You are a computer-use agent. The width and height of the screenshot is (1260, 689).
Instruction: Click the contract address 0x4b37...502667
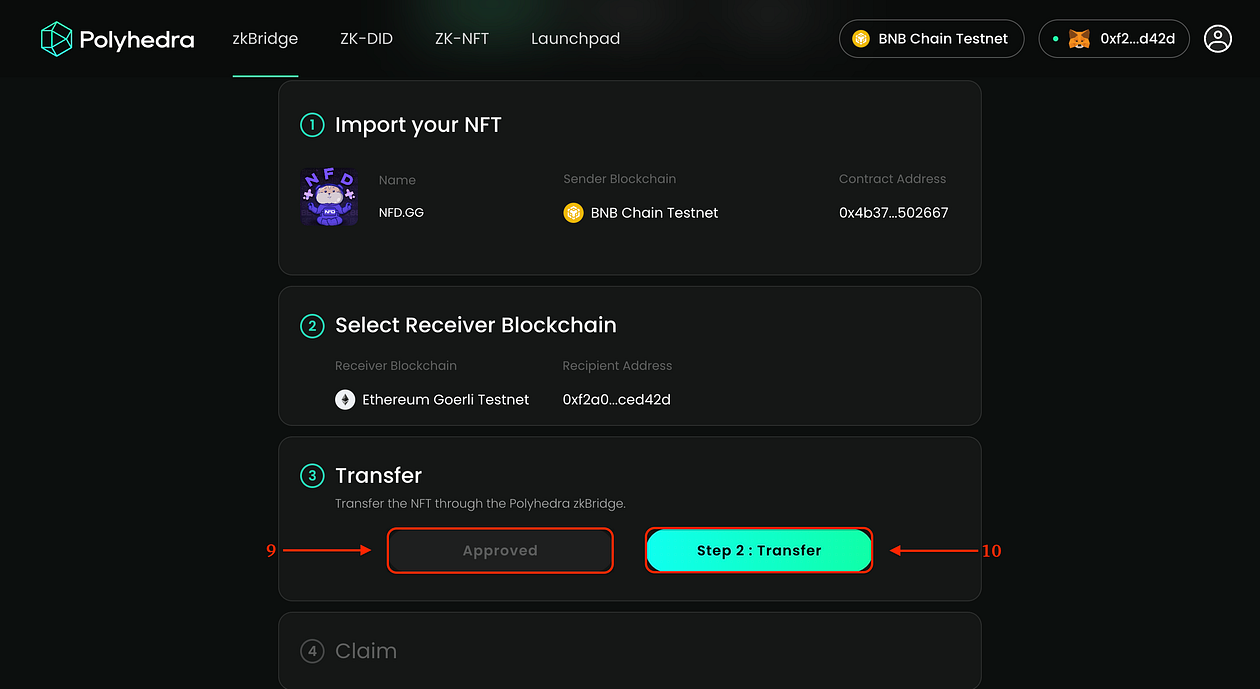(893, 212)
